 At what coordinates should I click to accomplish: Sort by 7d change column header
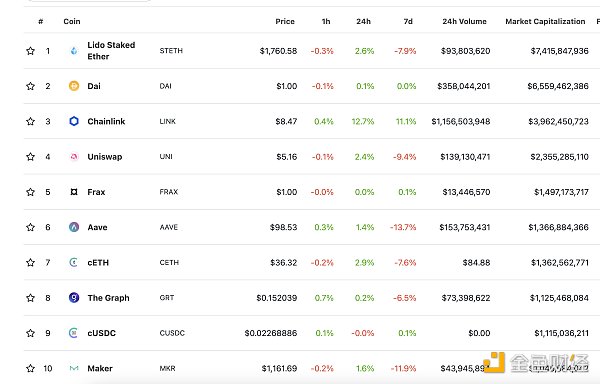pyautogui.click(x=408, y=21)
